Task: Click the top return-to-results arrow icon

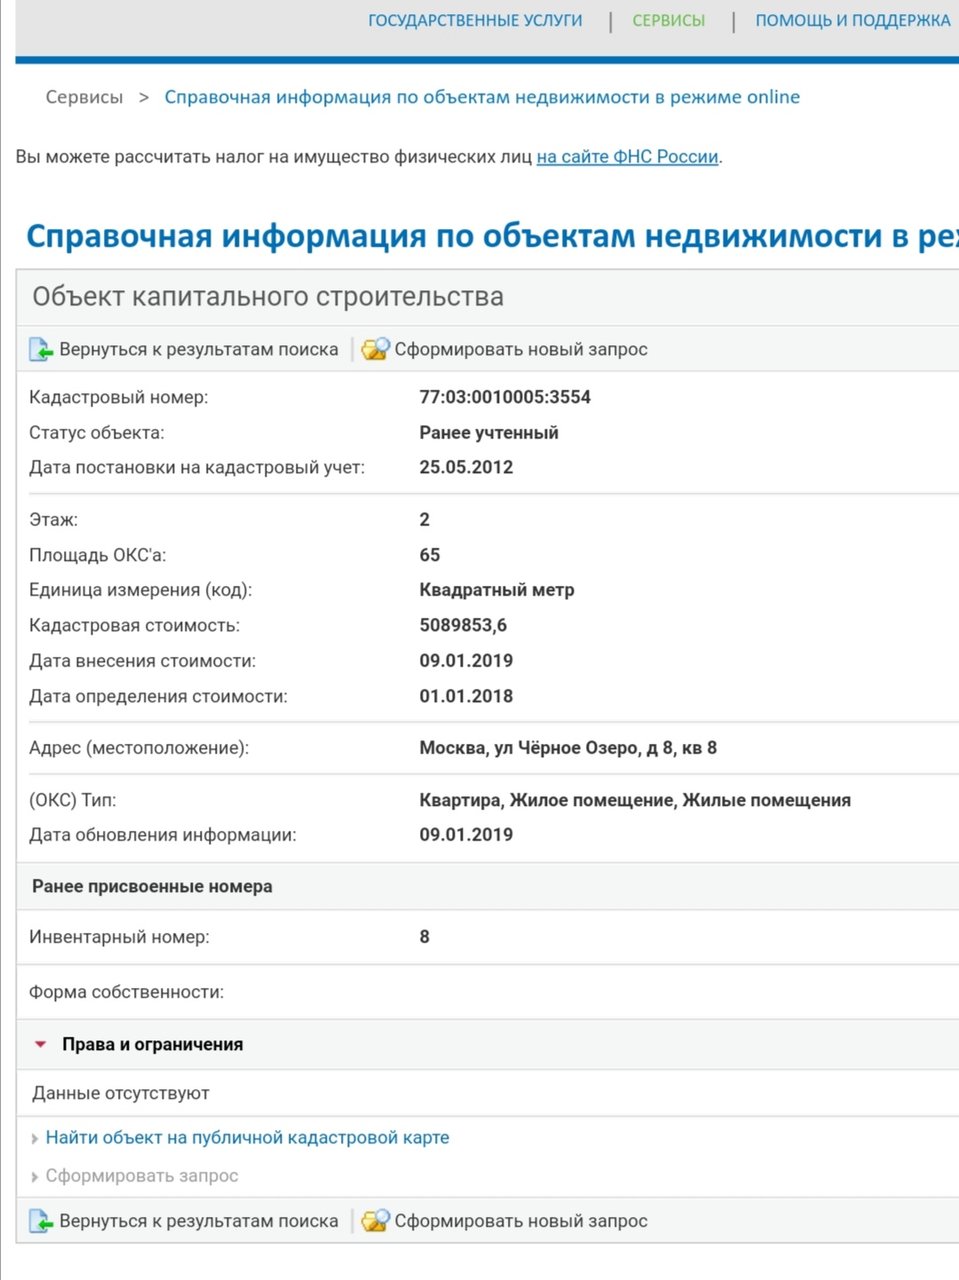Action: (41, 350)
